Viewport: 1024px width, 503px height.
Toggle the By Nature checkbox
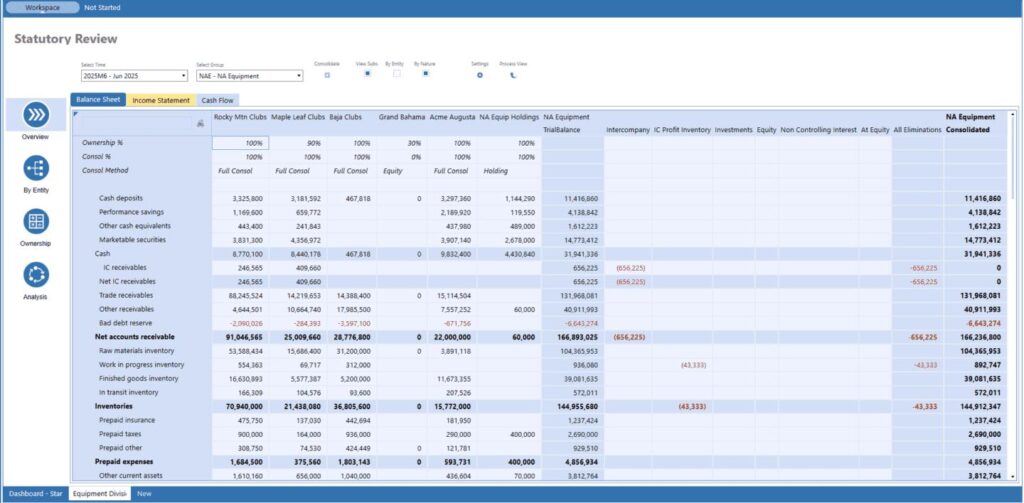coord(425,74)
